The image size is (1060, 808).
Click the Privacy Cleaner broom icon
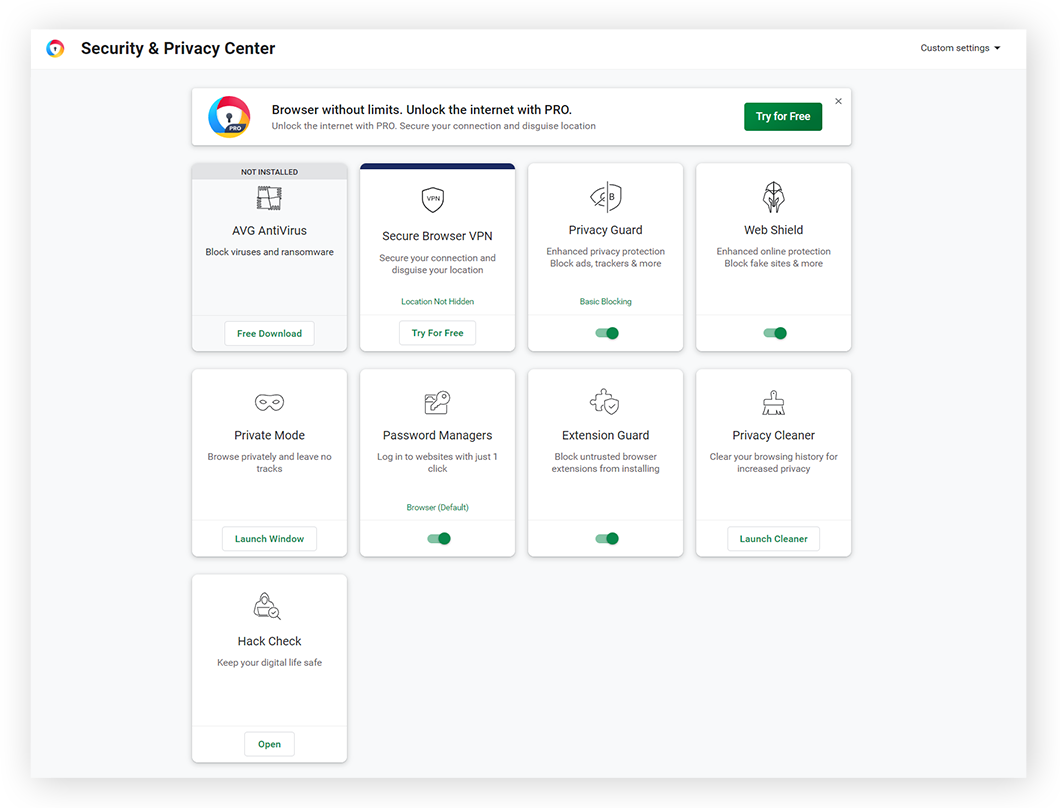[773, 402]
